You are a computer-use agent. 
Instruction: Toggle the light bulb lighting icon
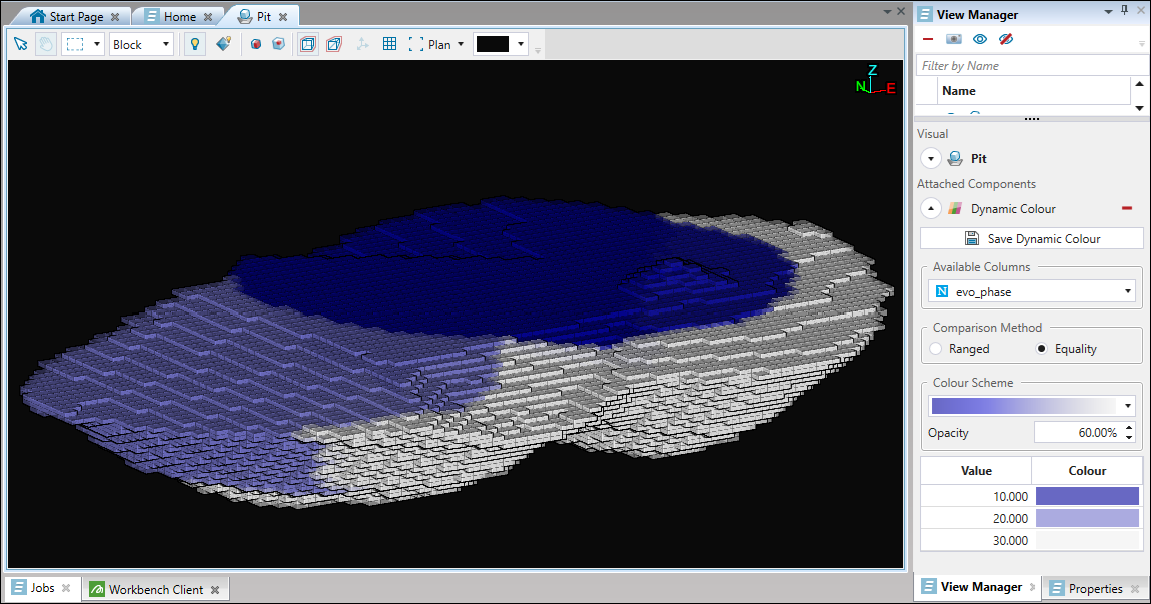195,45
